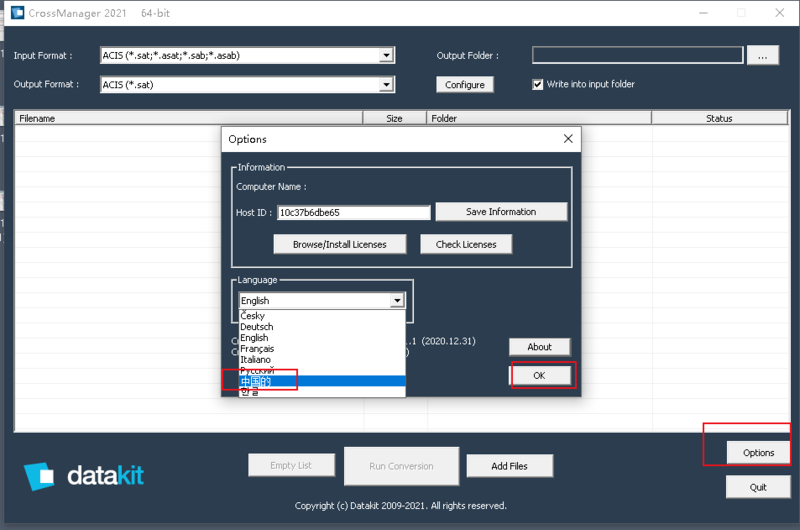Select Italiano in language list
This screenshot has height=530, width=800.
pyautogui.click(x=322, y=360)
